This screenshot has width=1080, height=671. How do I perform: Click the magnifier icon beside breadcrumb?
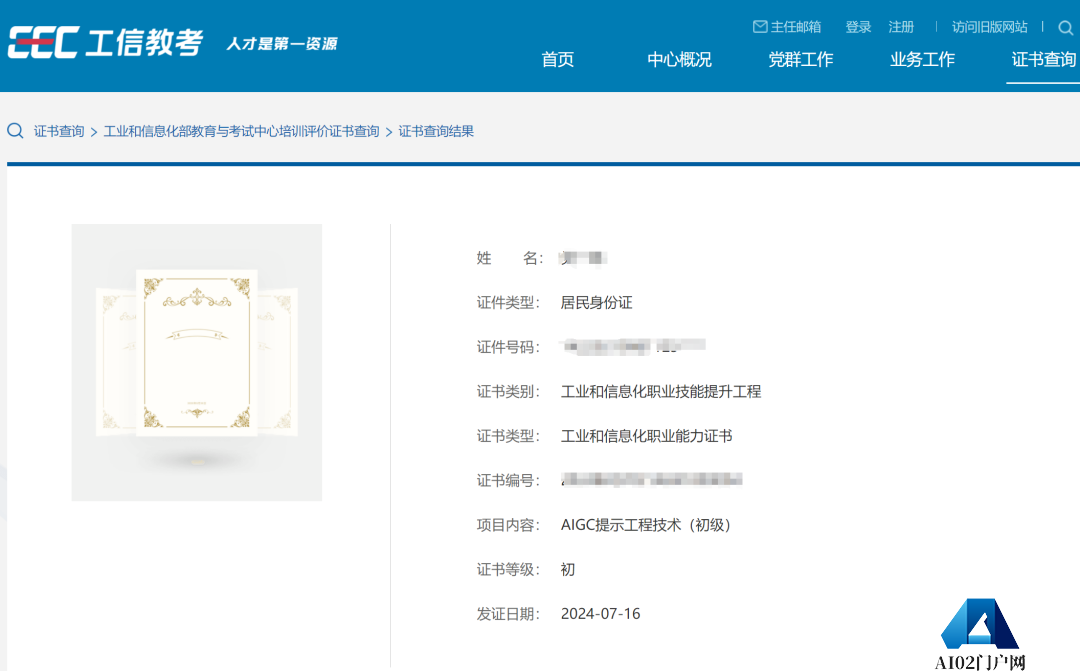tap(15, 130)
